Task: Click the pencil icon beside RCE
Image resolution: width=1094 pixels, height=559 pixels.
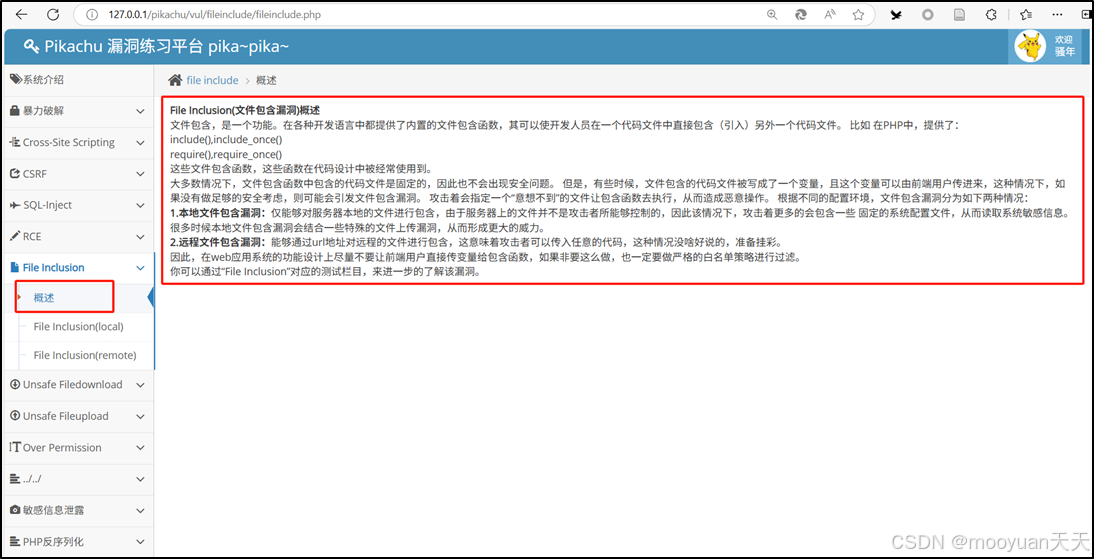Action: click(15, 237)
